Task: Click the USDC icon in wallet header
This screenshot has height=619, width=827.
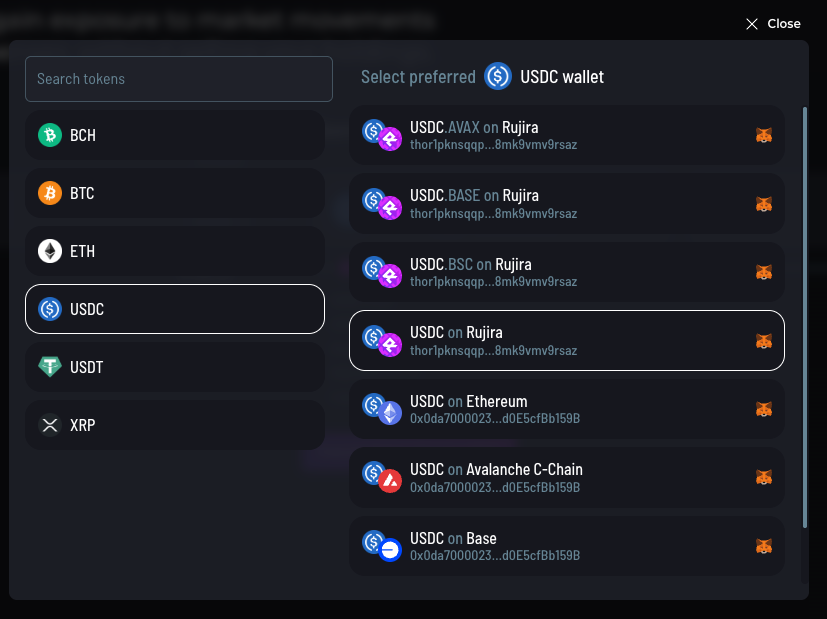Action: [498, 77]
